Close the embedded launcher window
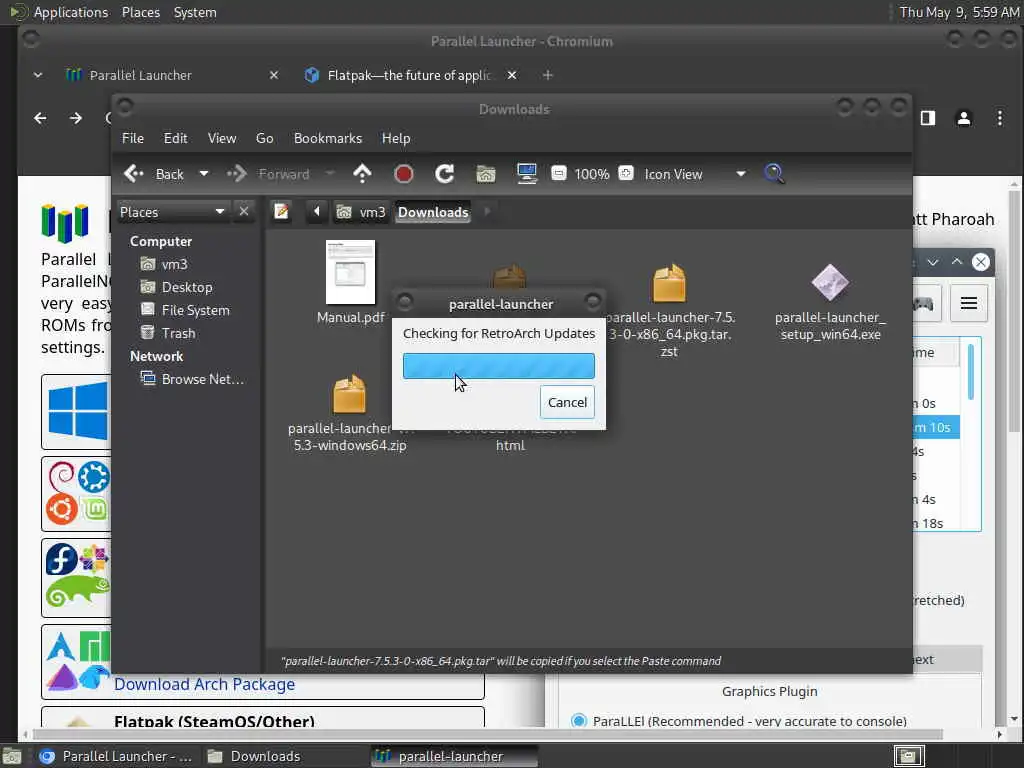 tap(980, 262)
